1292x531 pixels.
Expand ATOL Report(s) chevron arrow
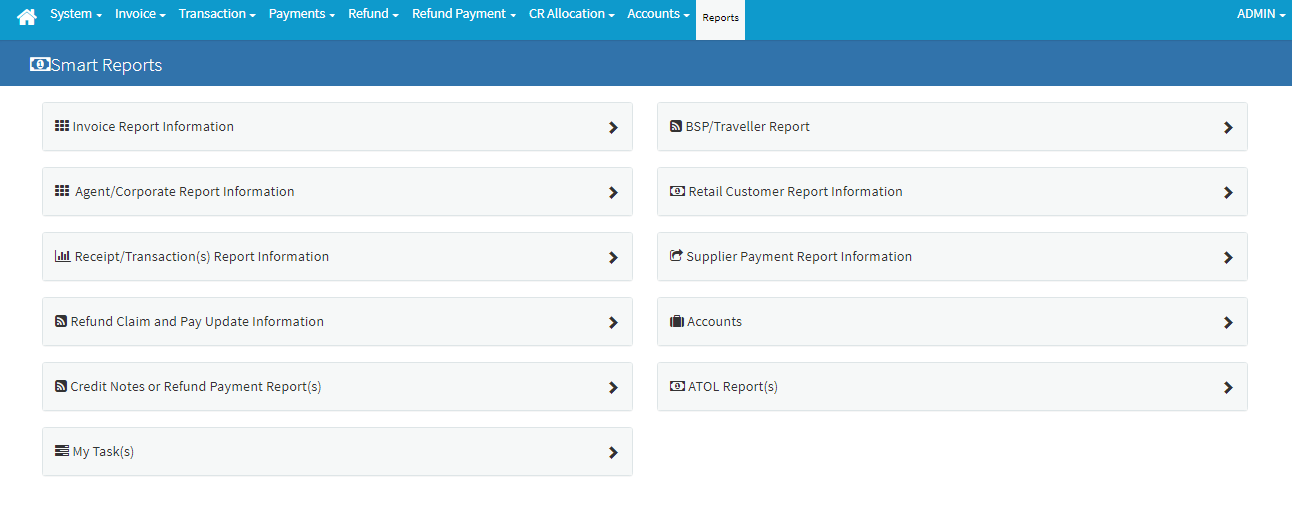point(1228,388)
